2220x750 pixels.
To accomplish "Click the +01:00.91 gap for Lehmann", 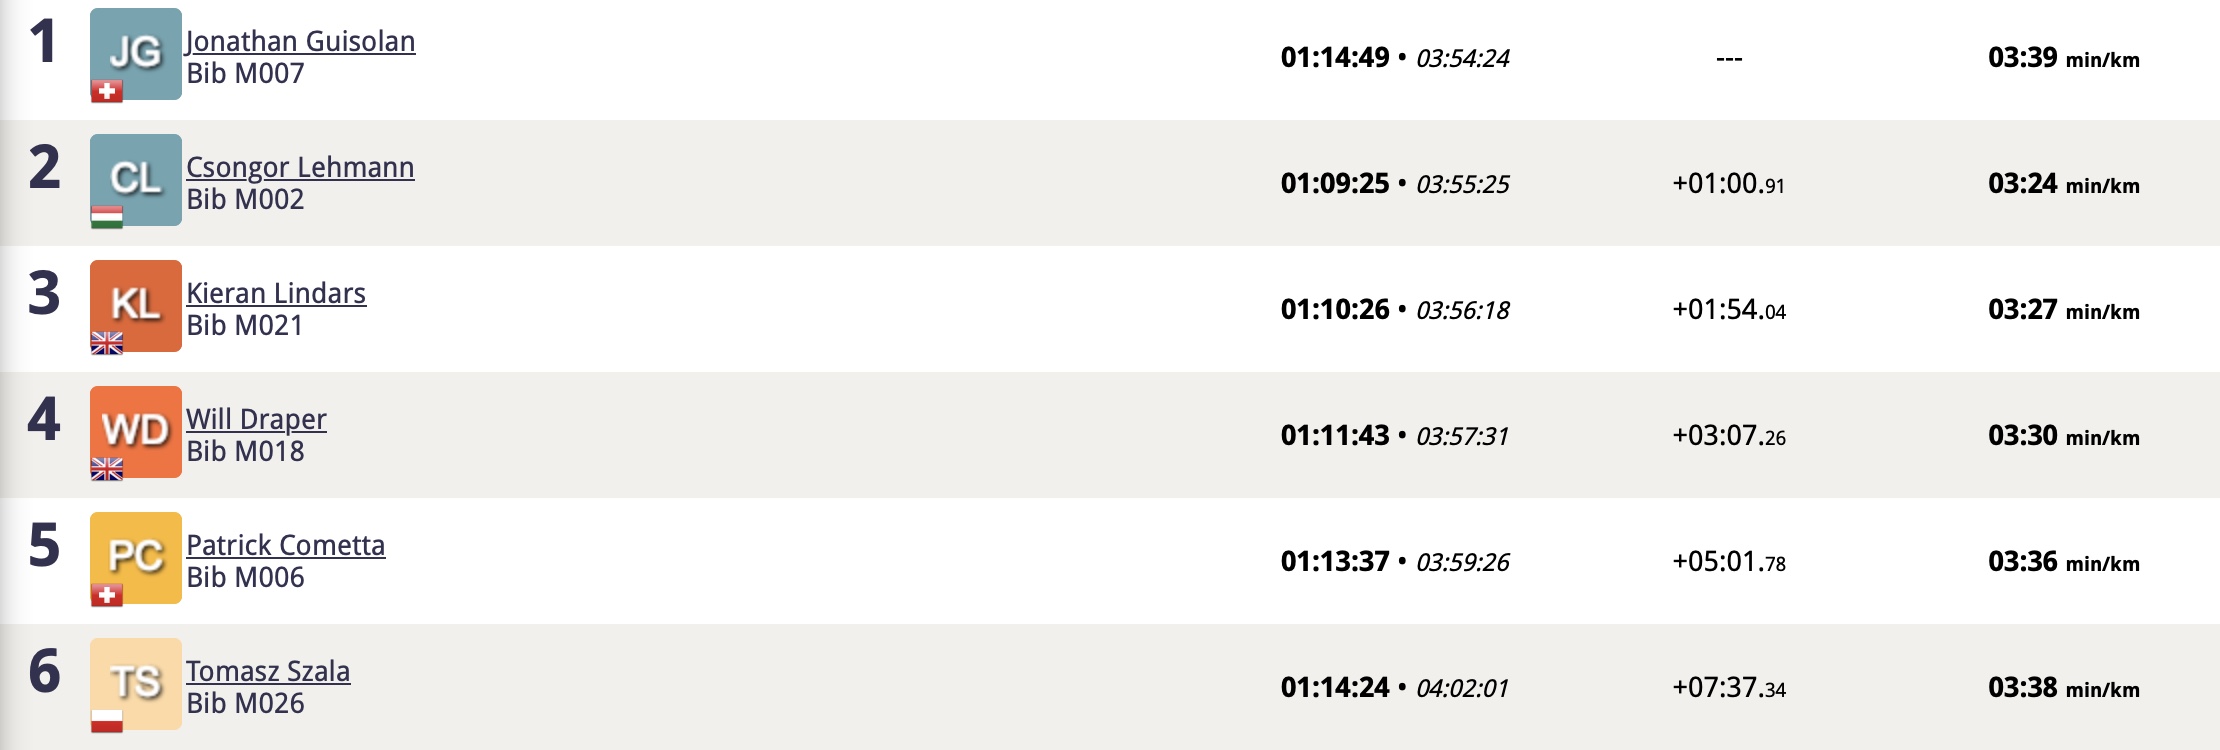I will pos(1729,184).
